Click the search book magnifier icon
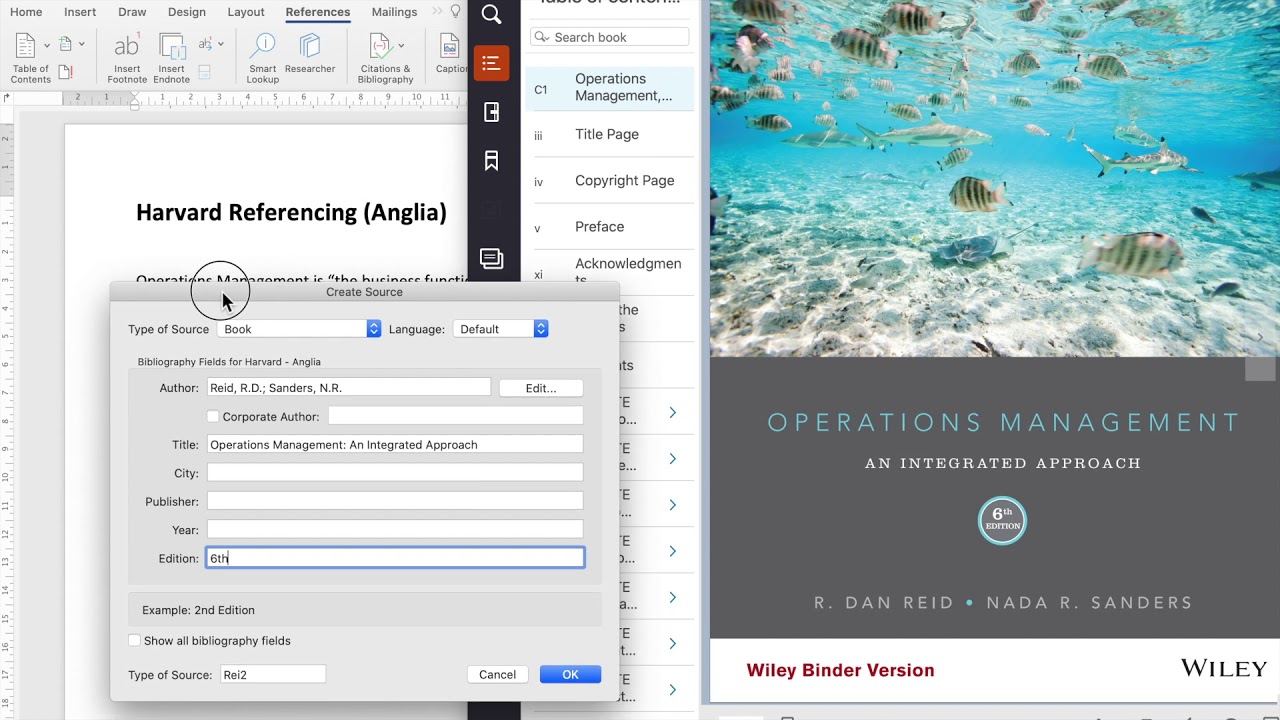The image size is (1280, 720). (x=541, y=37)
